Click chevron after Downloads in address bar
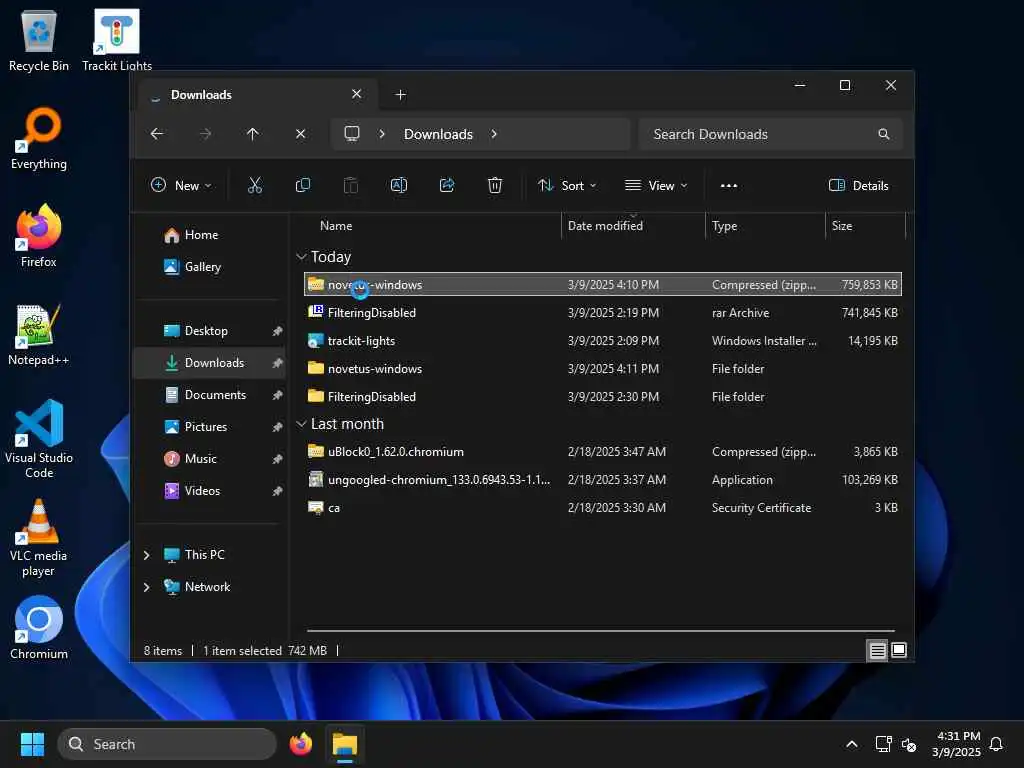Viewport: 1024px width, 768px height. 494,134
